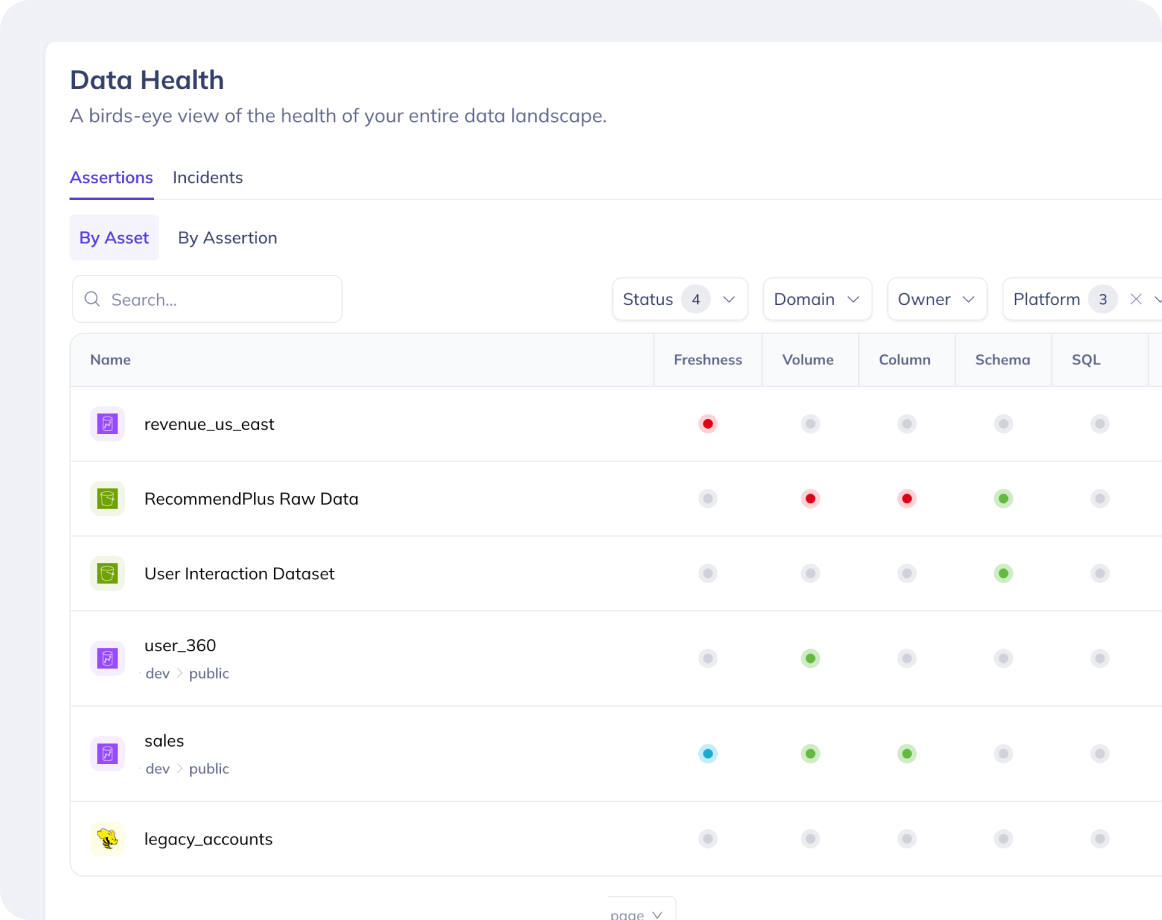Click the red Freshness dot for revenue_us_east
The width and height of the screenshot is (1162, 920).
(708, 424)
